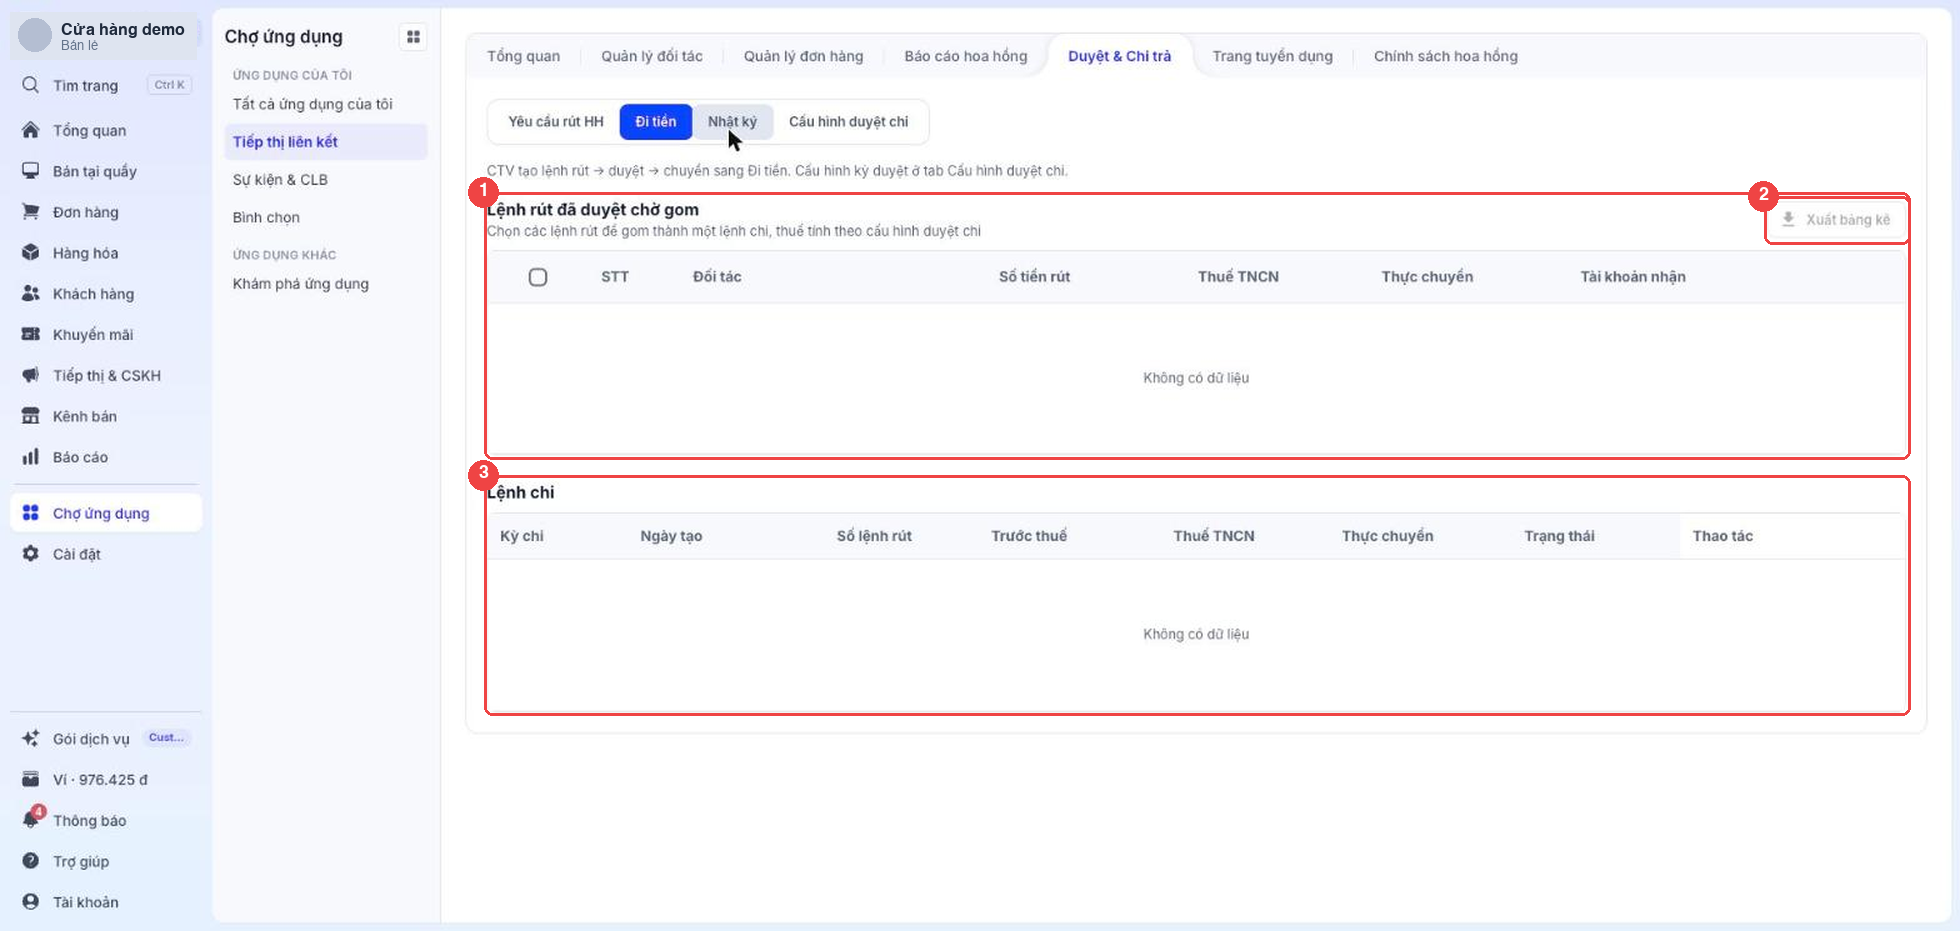This screenshot has width=1960, height=931.
Task: Click the Trạng thái column header
Action: [1559, 536]
